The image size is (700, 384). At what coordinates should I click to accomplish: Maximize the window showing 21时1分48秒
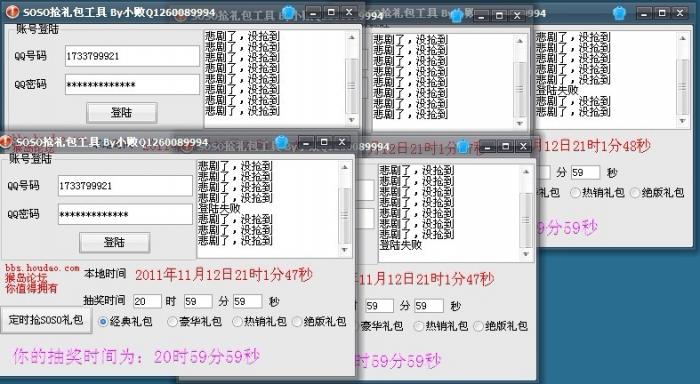[662, 13]
